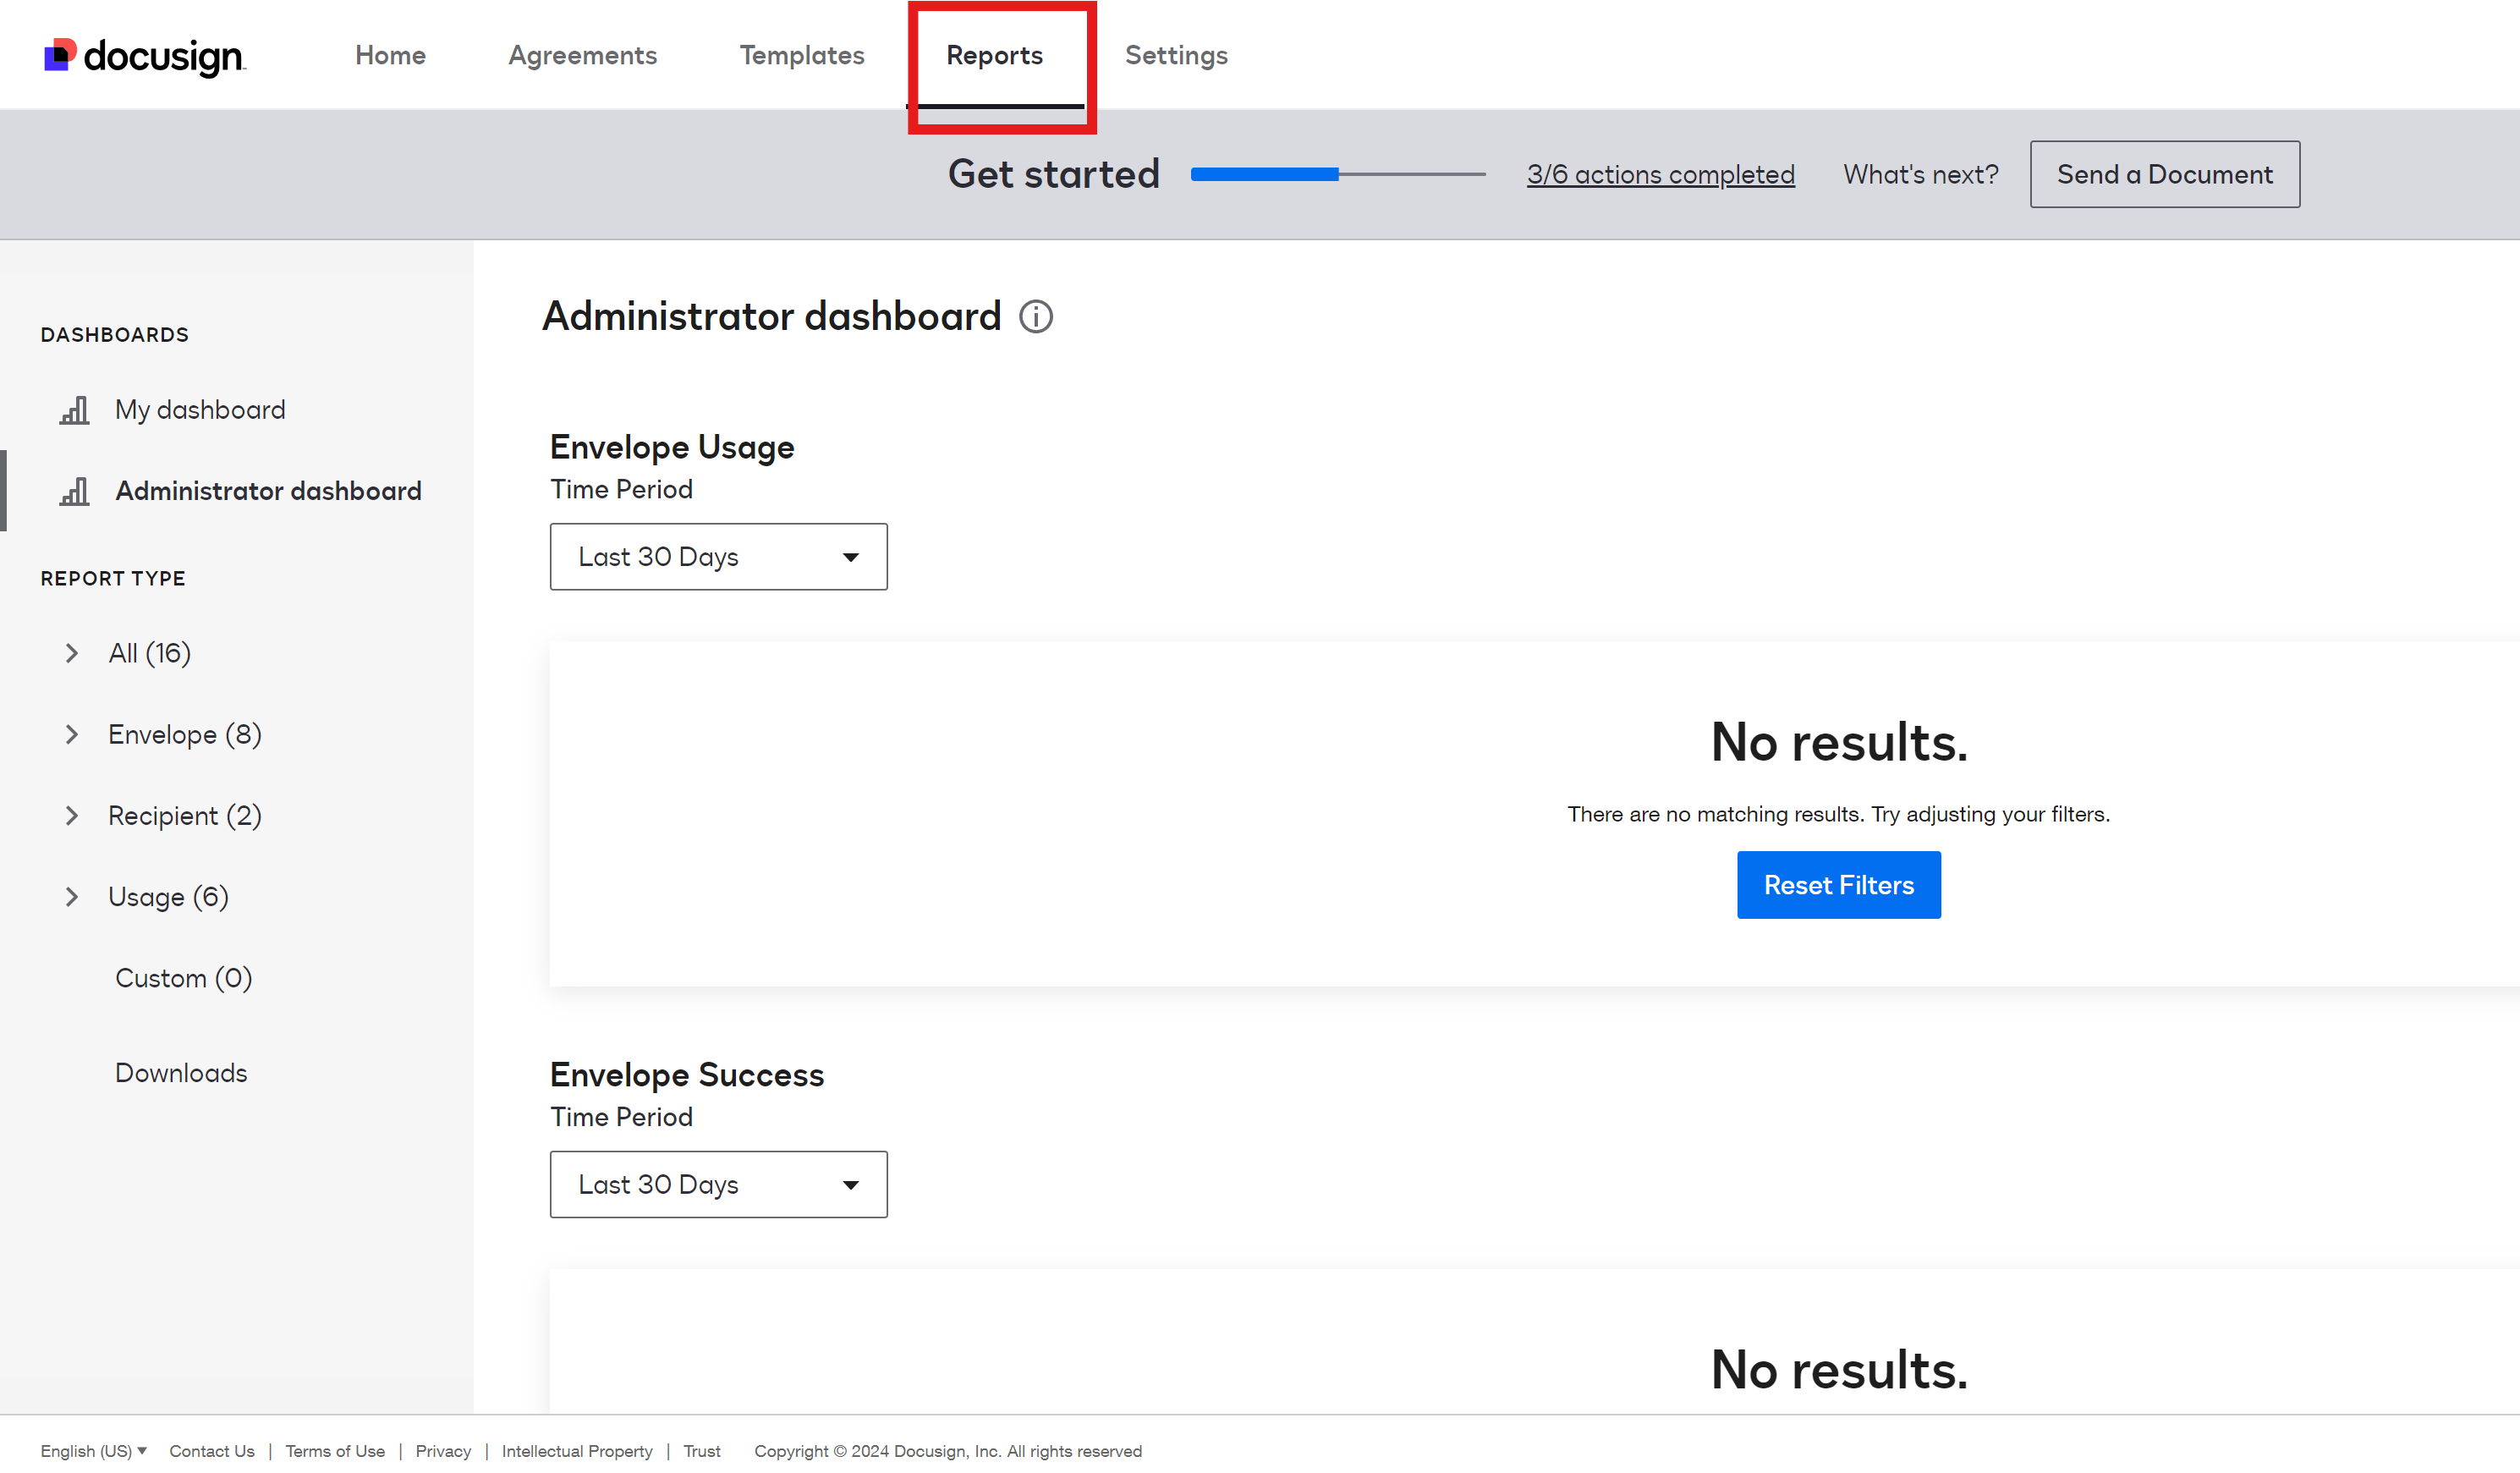Open Custom (0) reports

(x=183, y=978)
